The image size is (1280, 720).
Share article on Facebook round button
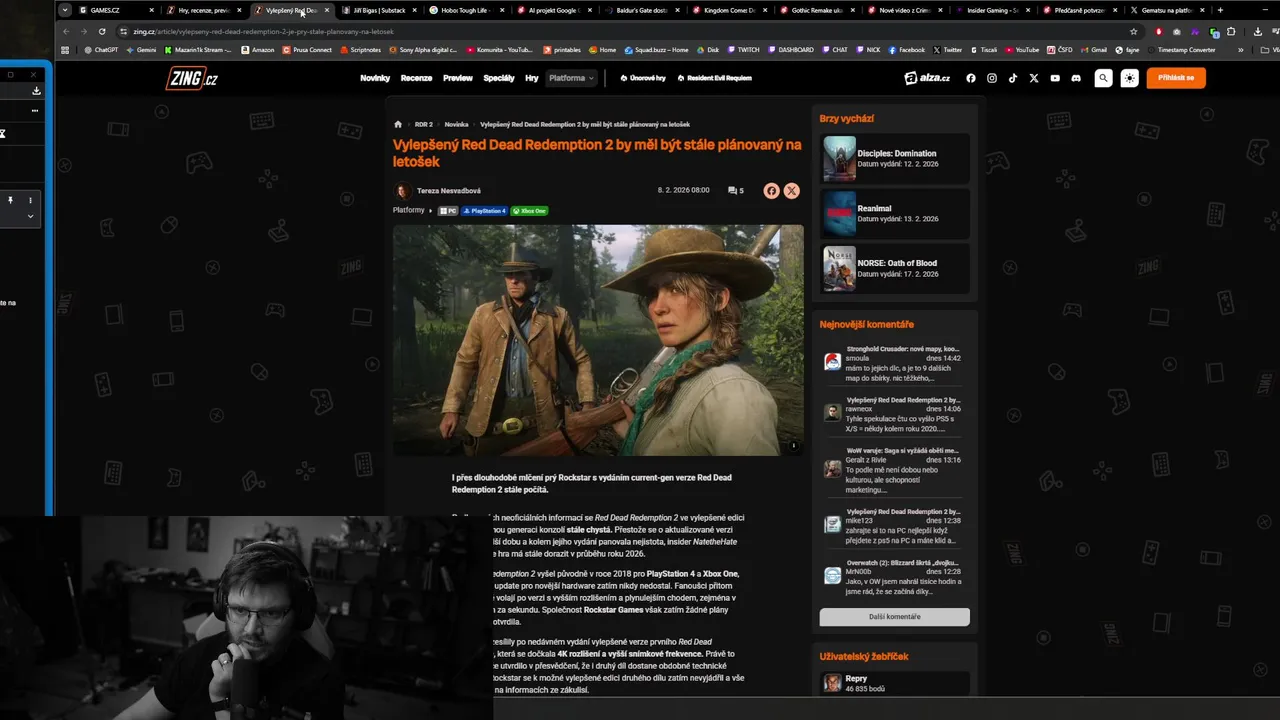pos(771,191)
